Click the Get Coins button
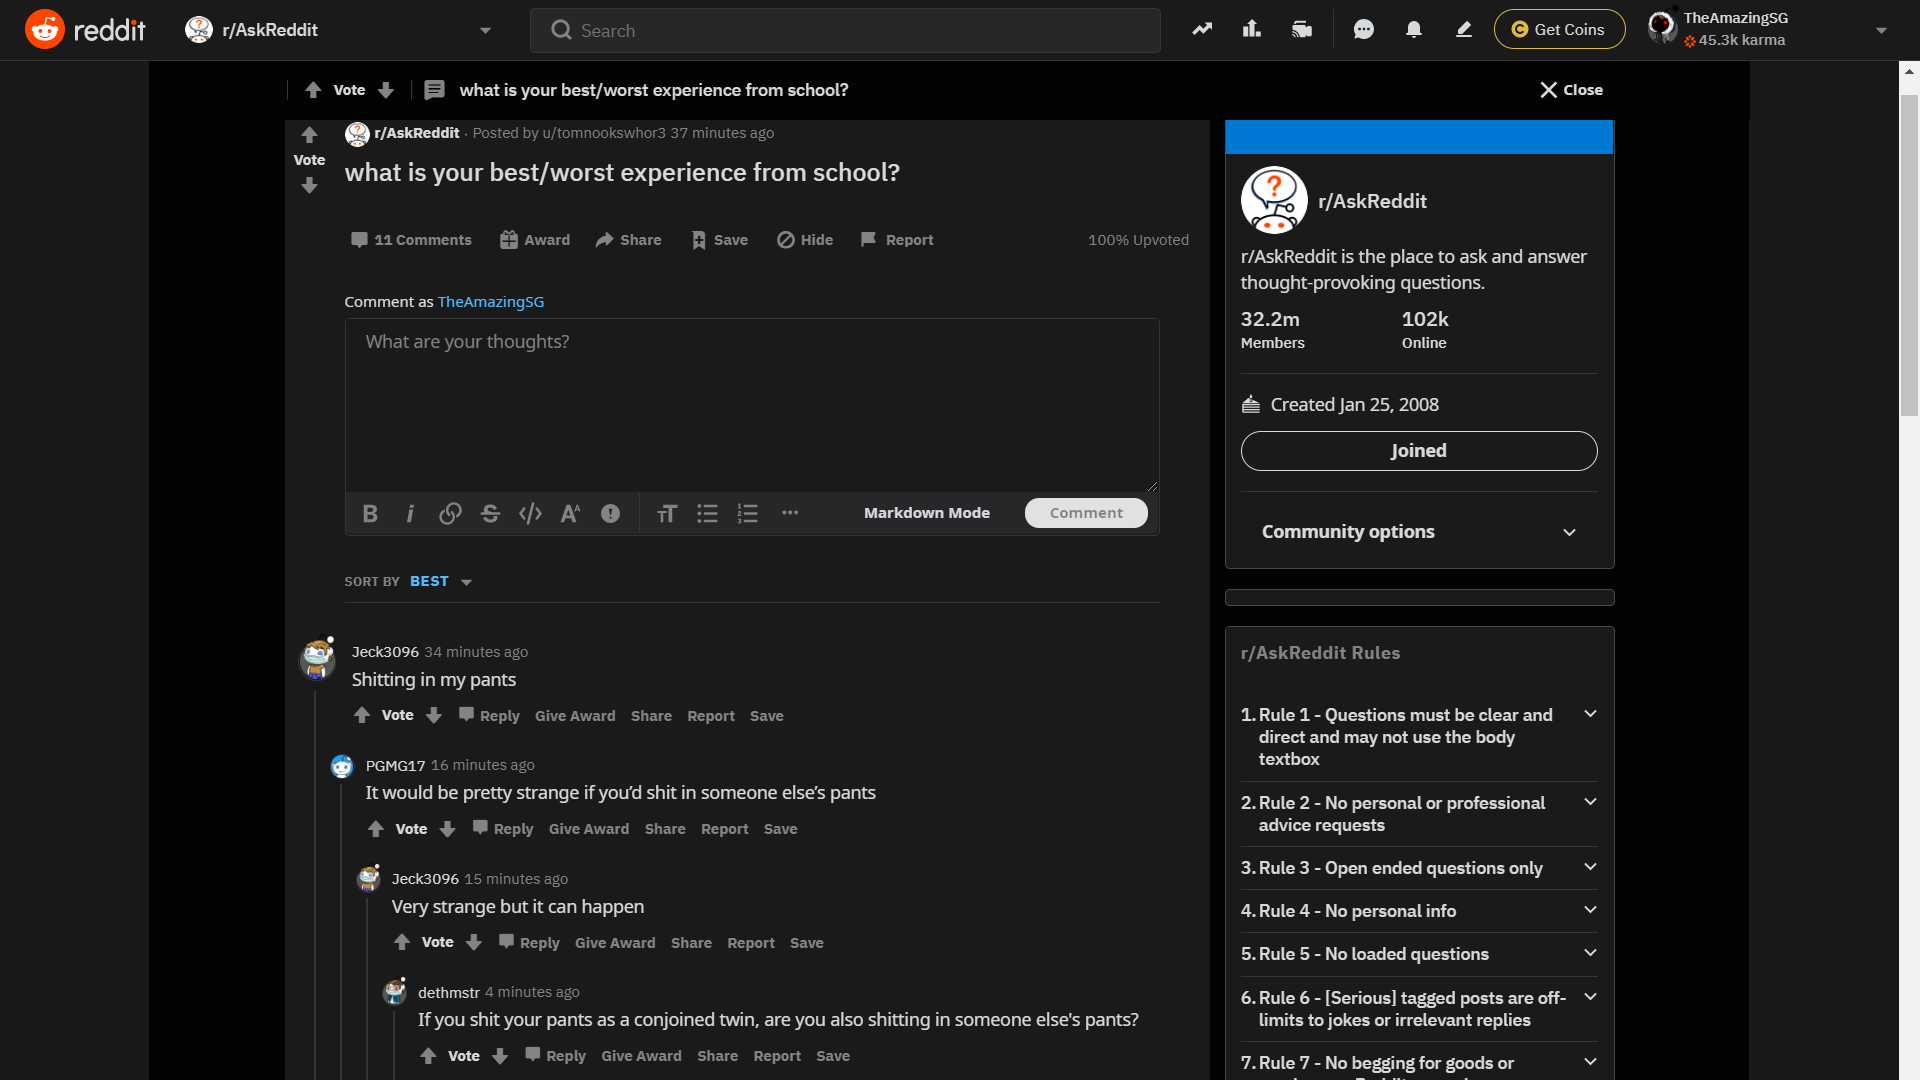Viewport: 1920px width, 1080px height. pos(1558,30)
